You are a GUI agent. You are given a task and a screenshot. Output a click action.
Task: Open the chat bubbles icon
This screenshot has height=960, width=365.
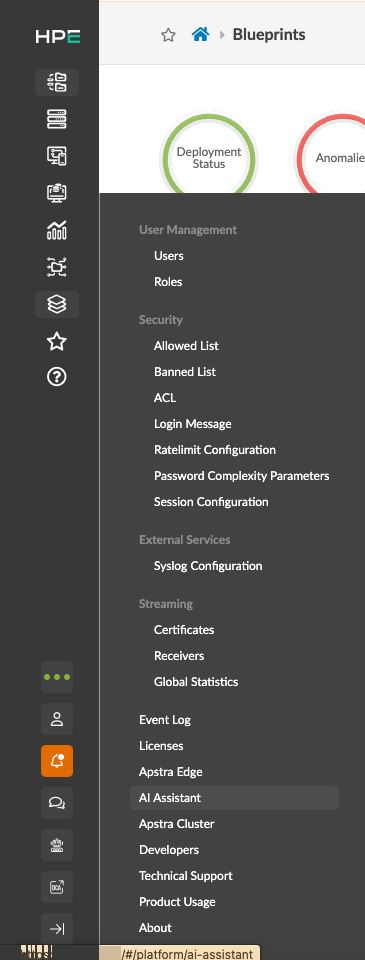point(57,803)
